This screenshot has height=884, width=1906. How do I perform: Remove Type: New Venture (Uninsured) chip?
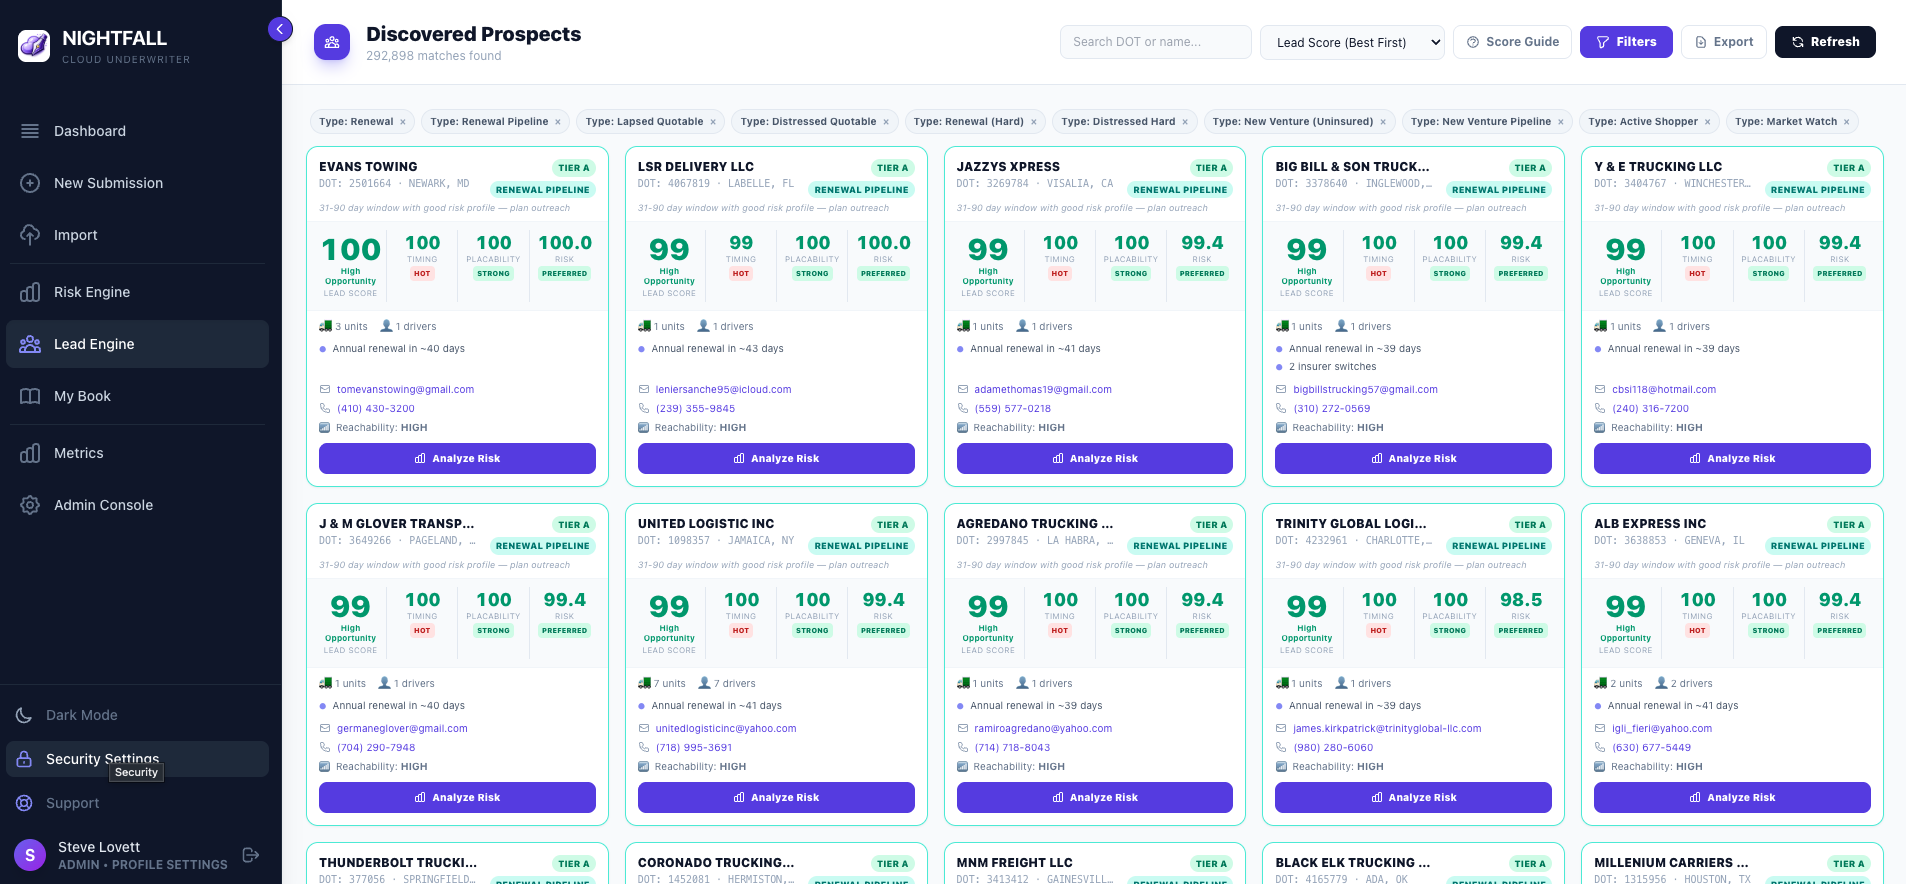click(x=1383, y=122)
